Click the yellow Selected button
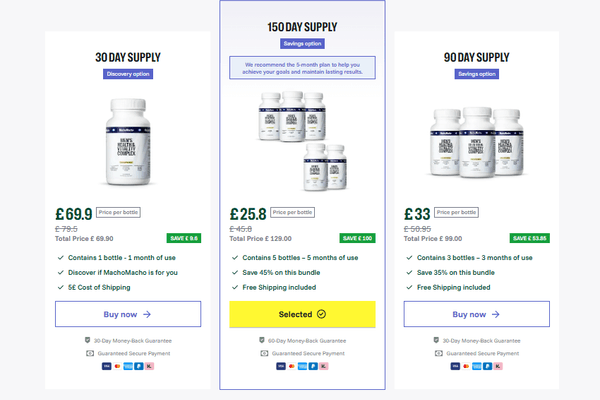The height and width of the screenshot is (400, 600). (x=301, y=314)
